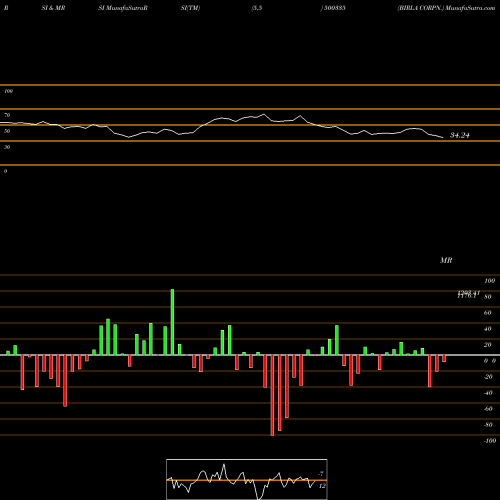Click the stock code 500335 in header
This screenshot has width=500, height=500.
point(334,8)
